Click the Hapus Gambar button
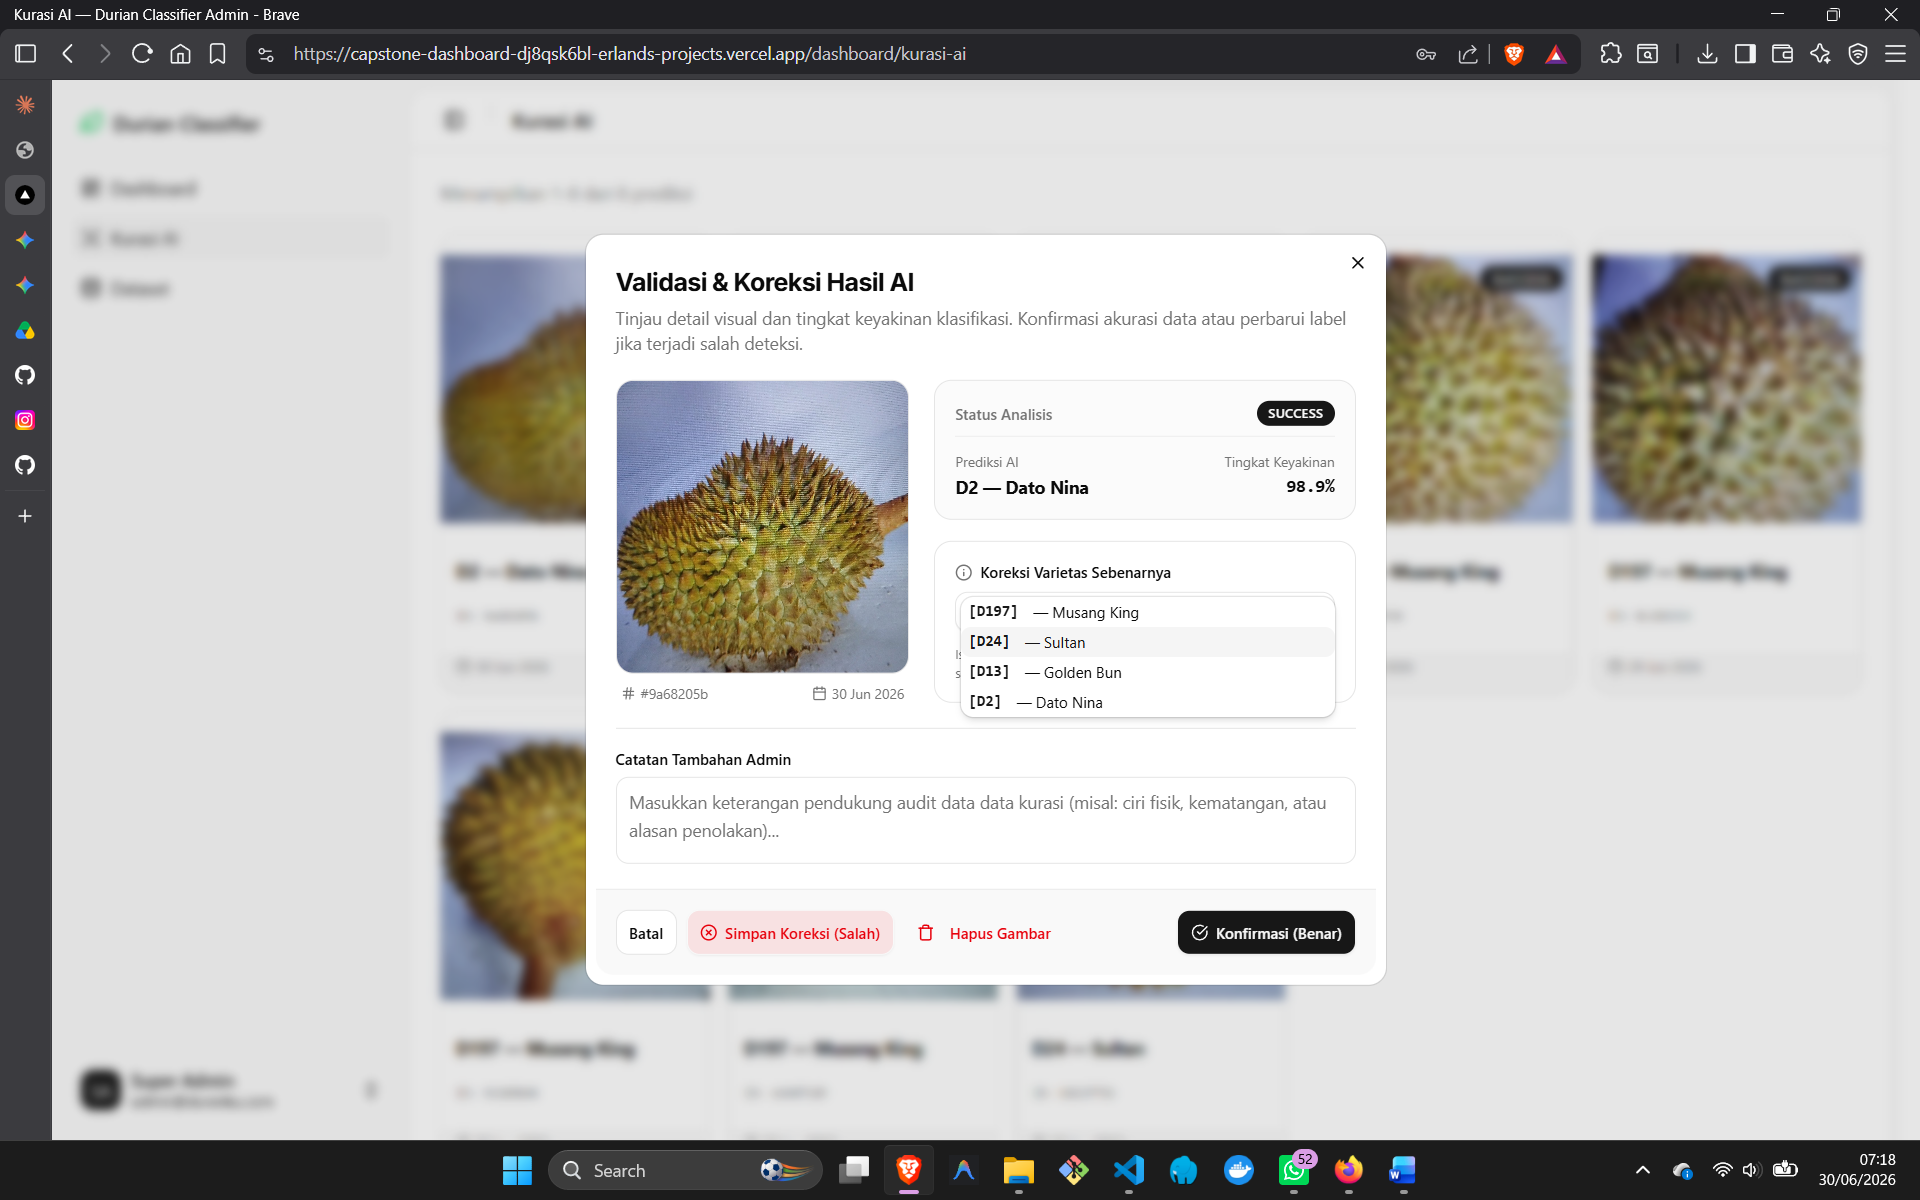The height and width of the screenshot is (1200, 1920). coord(984,933)
